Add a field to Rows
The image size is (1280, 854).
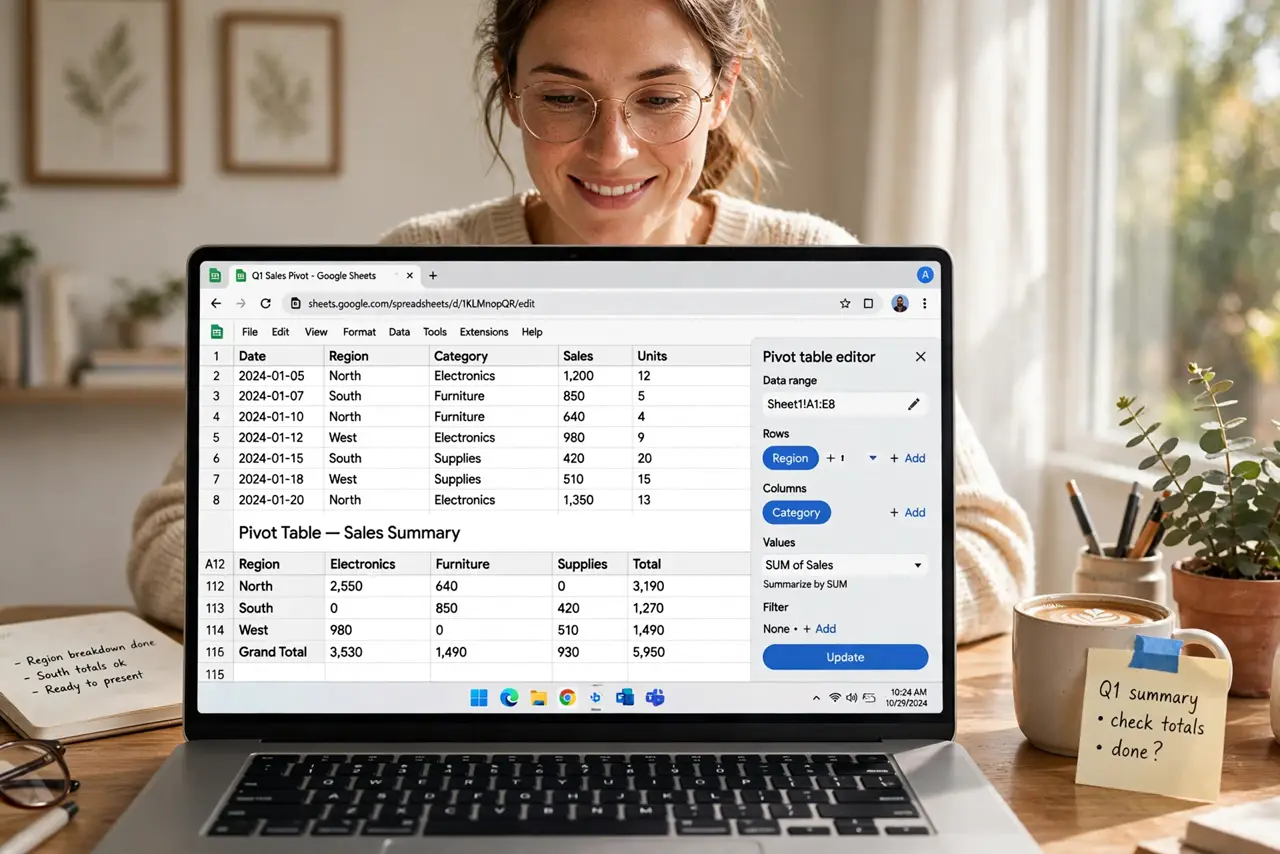coord(908,458)
